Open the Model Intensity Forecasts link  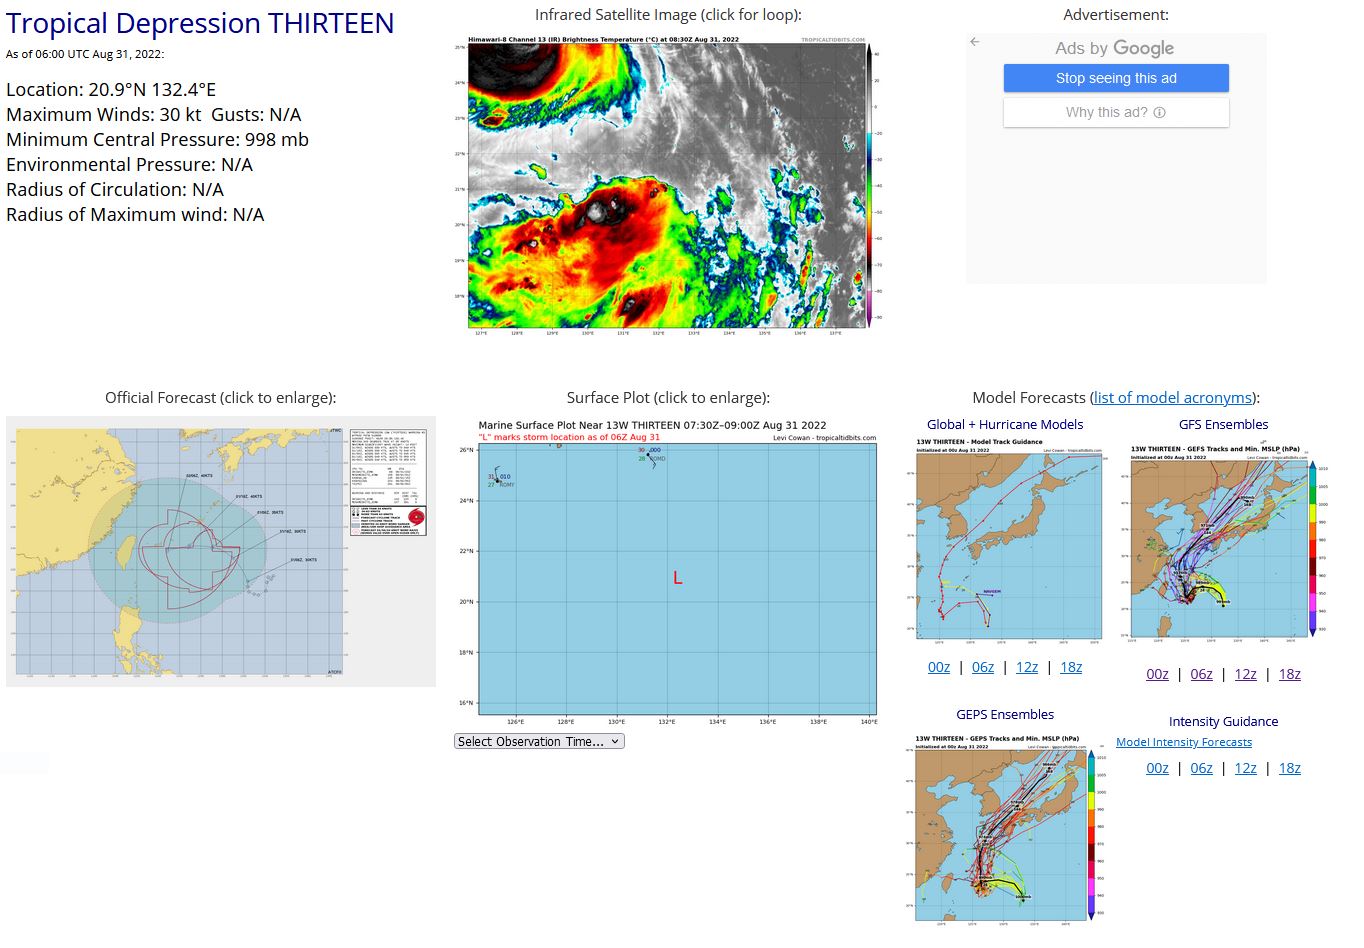1183,742
